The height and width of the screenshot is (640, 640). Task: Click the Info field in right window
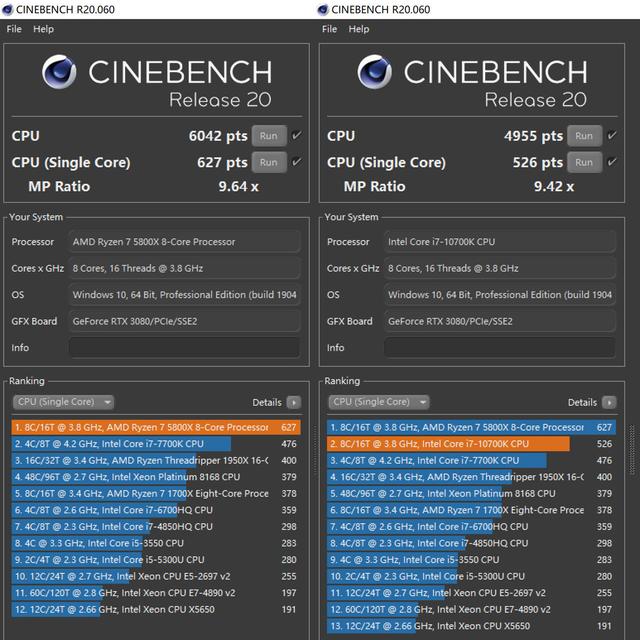click(500, 348)
